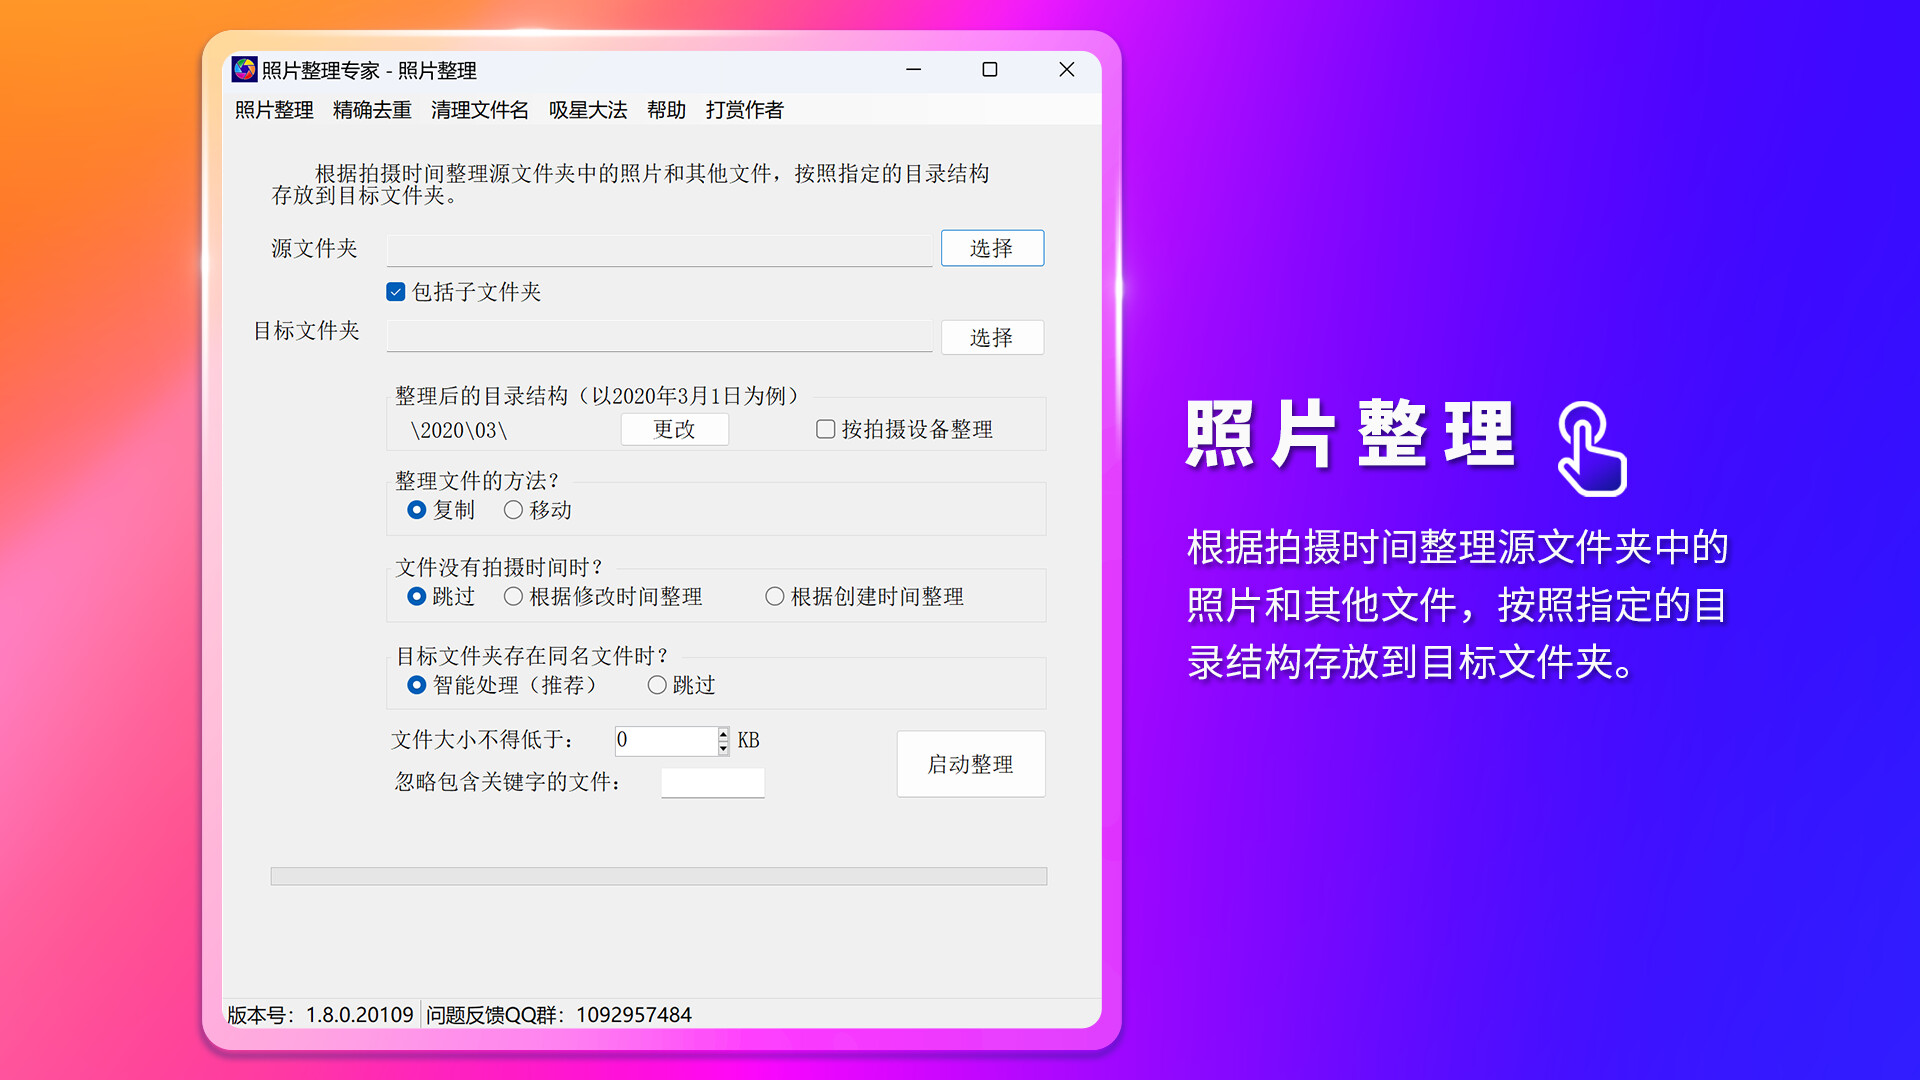This screenshot has width=1920, height=1080.
Task: Click 更改 to modify directory structure
Action: click(675, 429)
